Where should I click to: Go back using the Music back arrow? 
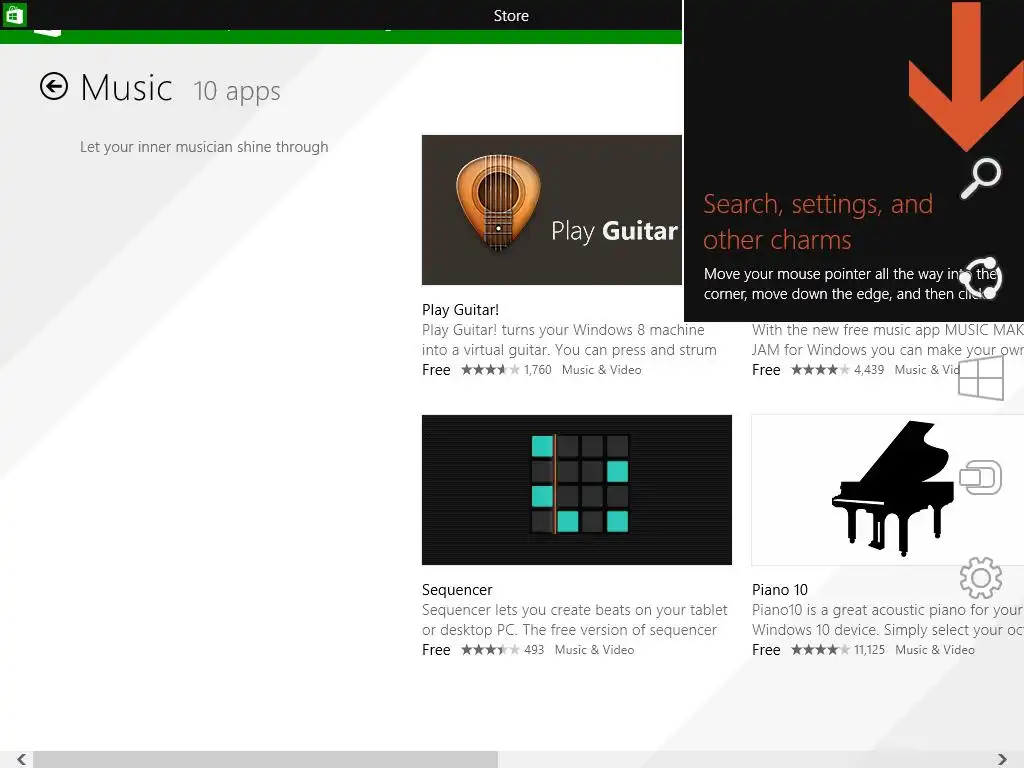click(54, 86)
